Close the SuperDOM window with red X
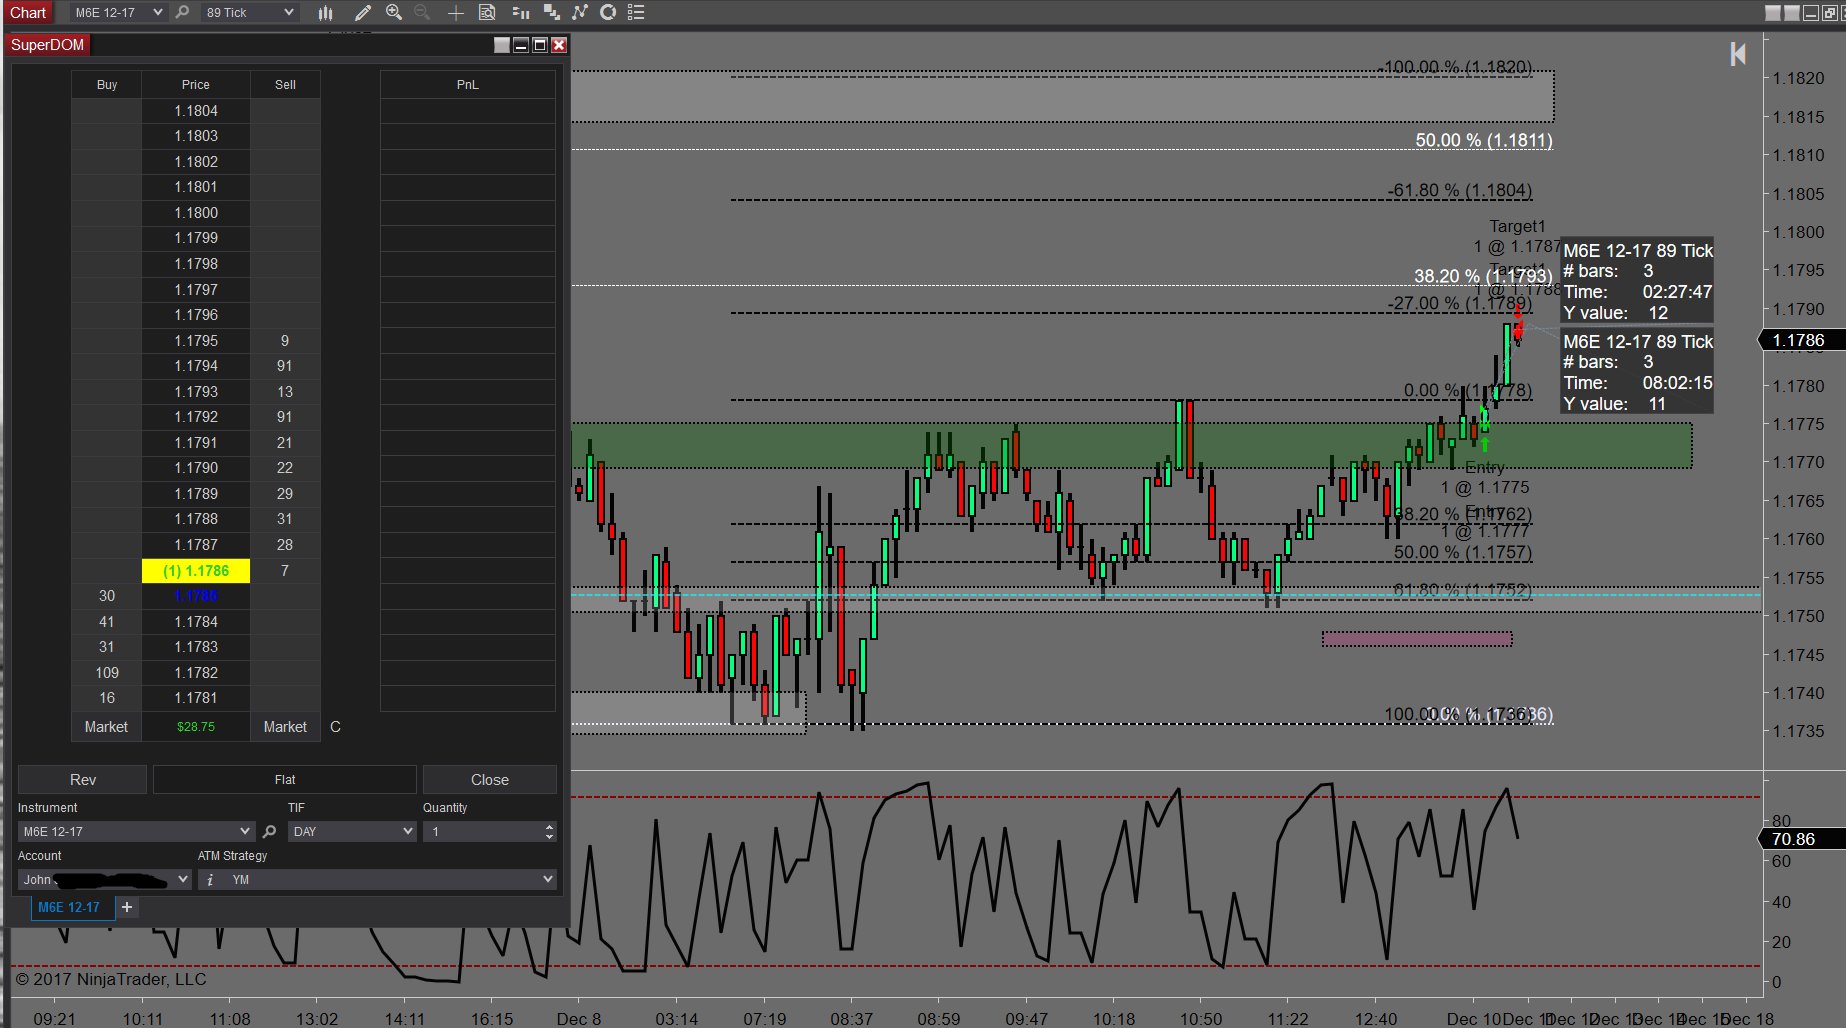 [x=559, y=45]
